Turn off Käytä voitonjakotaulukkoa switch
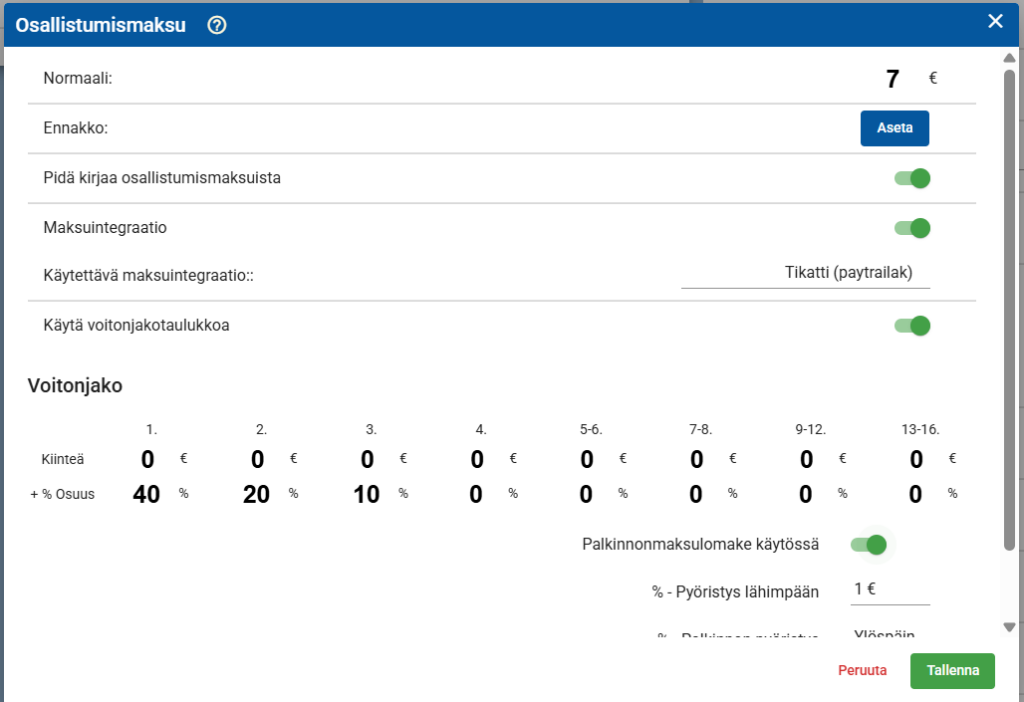The image size is (1024, 702). tap(912, 325)
